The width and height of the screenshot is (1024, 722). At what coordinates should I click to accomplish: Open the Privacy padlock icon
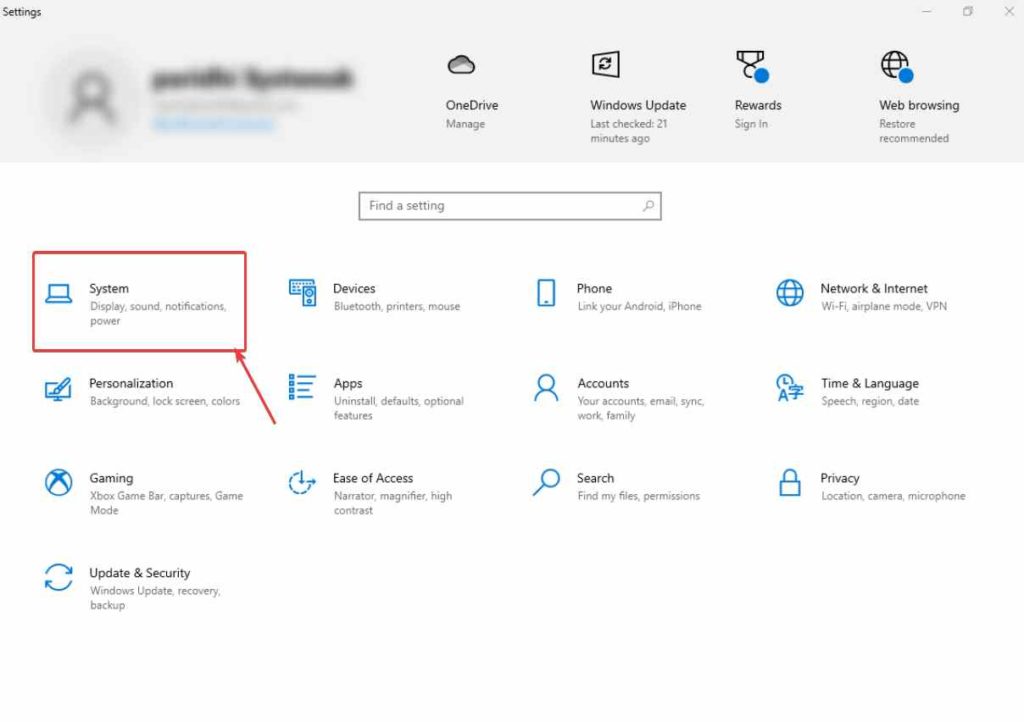[x=790, y=483]
